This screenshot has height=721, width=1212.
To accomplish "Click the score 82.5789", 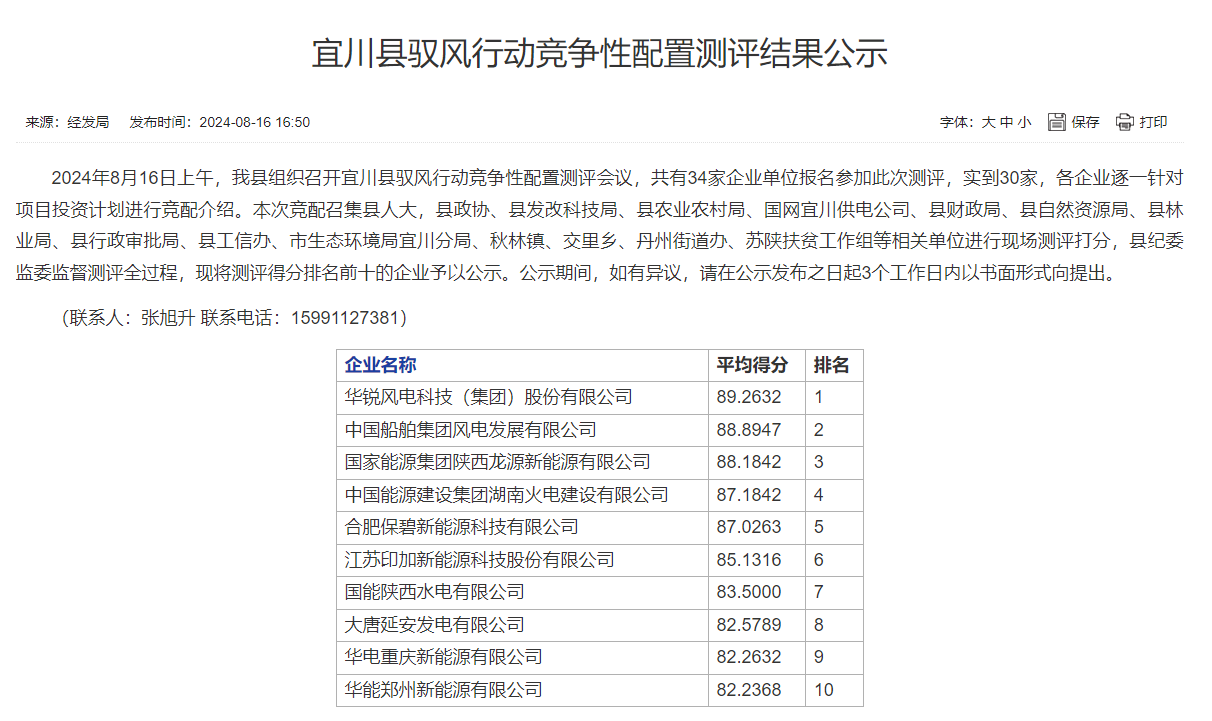I will (749, 624).
